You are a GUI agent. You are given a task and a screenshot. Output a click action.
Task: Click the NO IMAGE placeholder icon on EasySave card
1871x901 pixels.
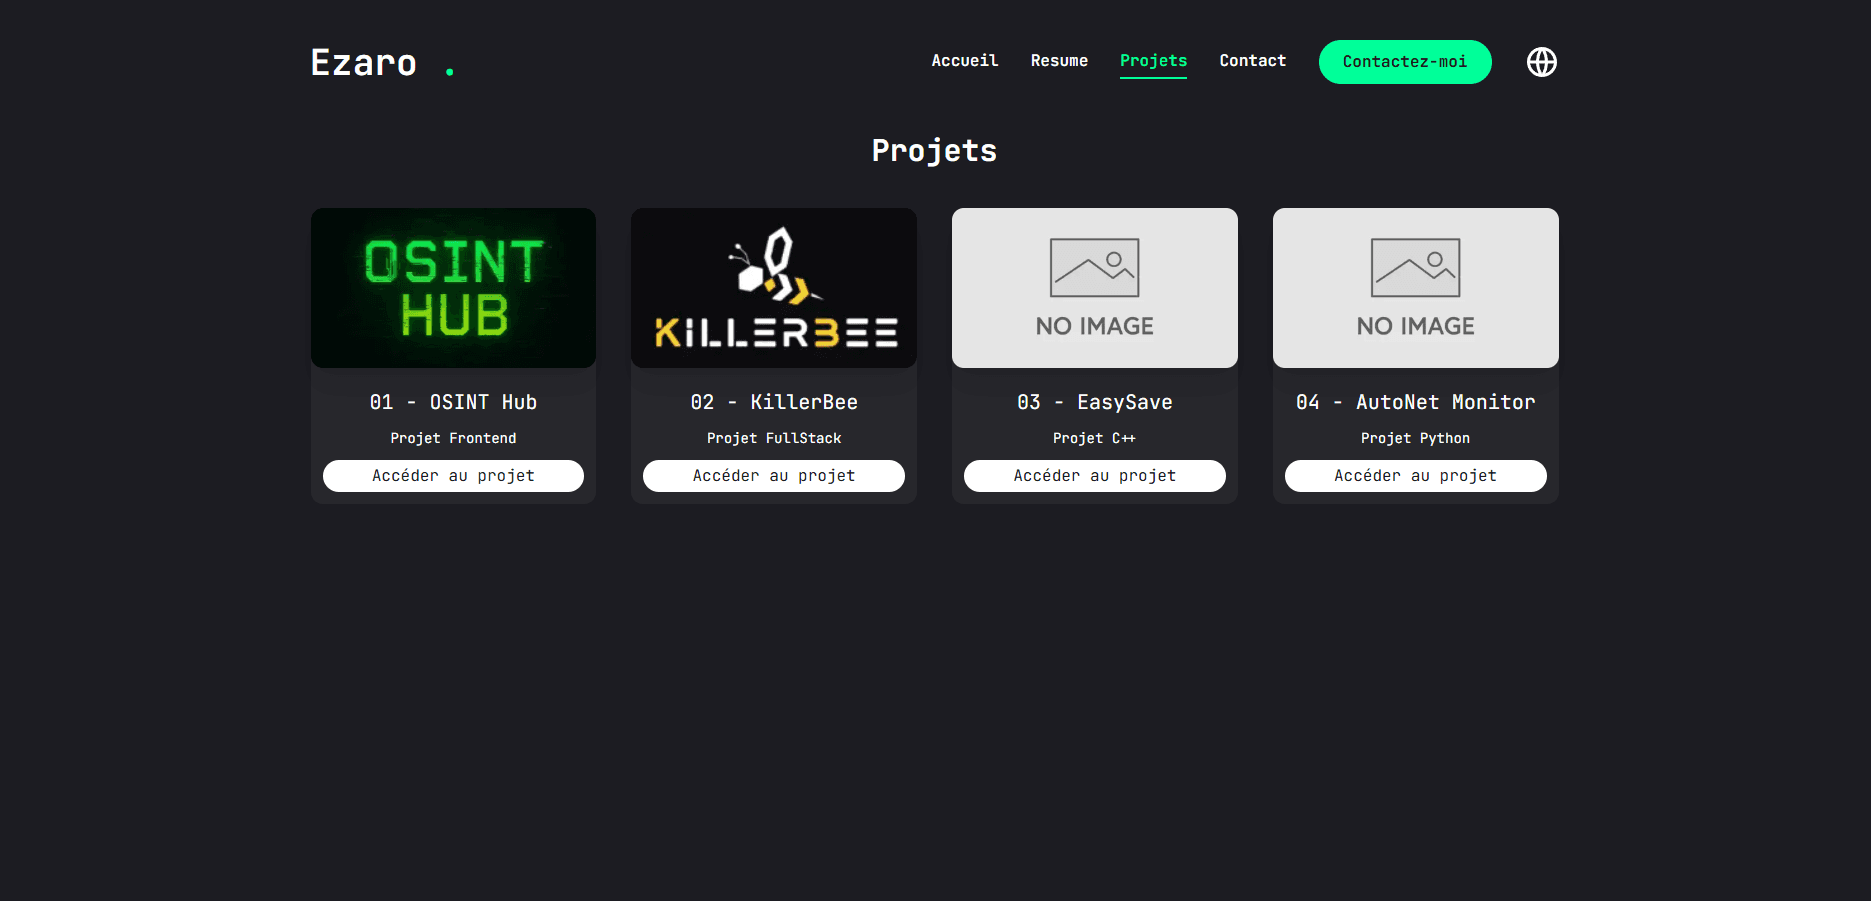pyautogui.click(x=1094, y=268)
